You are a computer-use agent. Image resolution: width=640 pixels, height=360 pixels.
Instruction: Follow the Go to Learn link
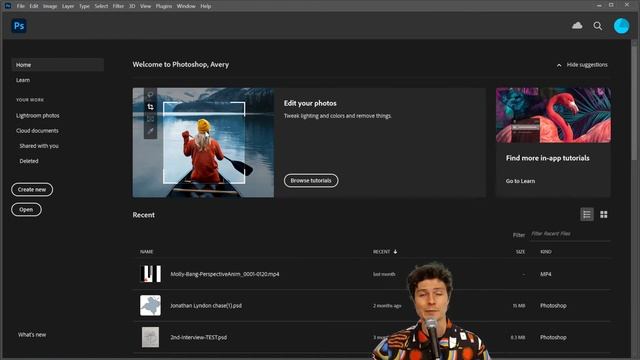click(520, 181)
